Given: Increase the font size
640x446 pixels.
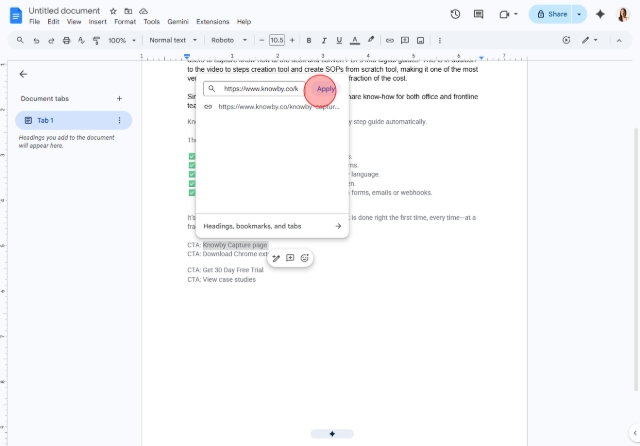Looking at the screenshot, I should coord(292,40).
